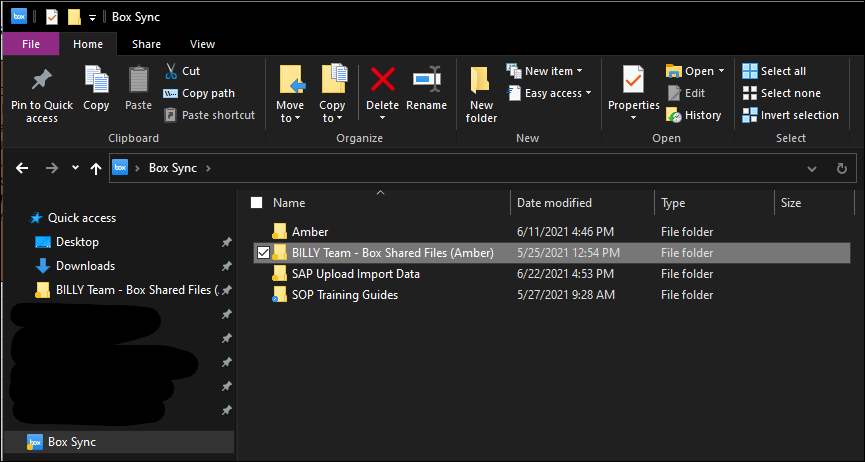The width and height of the screenshot is (865, 462).
Task: Cut the selected item with scissors
Action: (183, 71)
